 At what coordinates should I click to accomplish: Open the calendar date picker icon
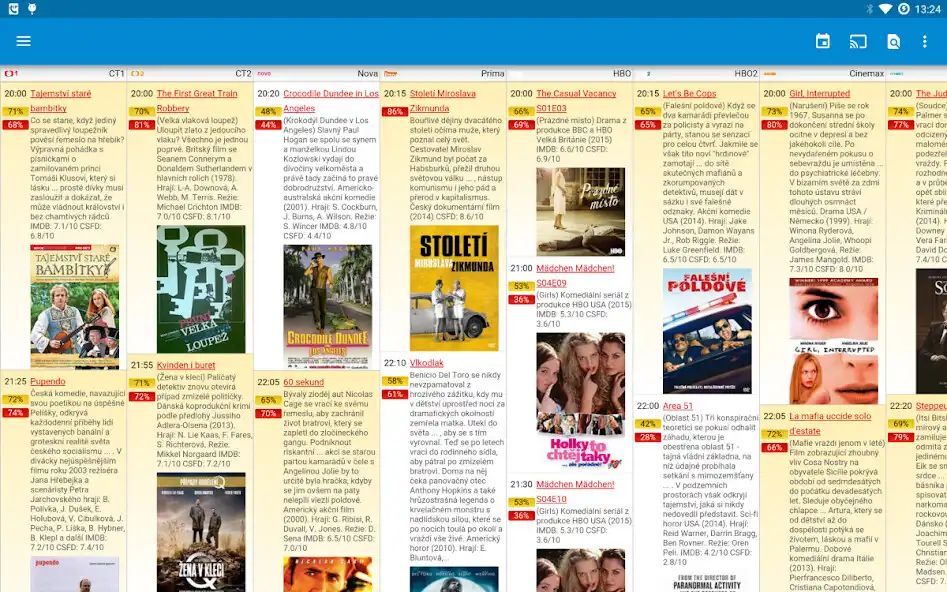[823, 41]
